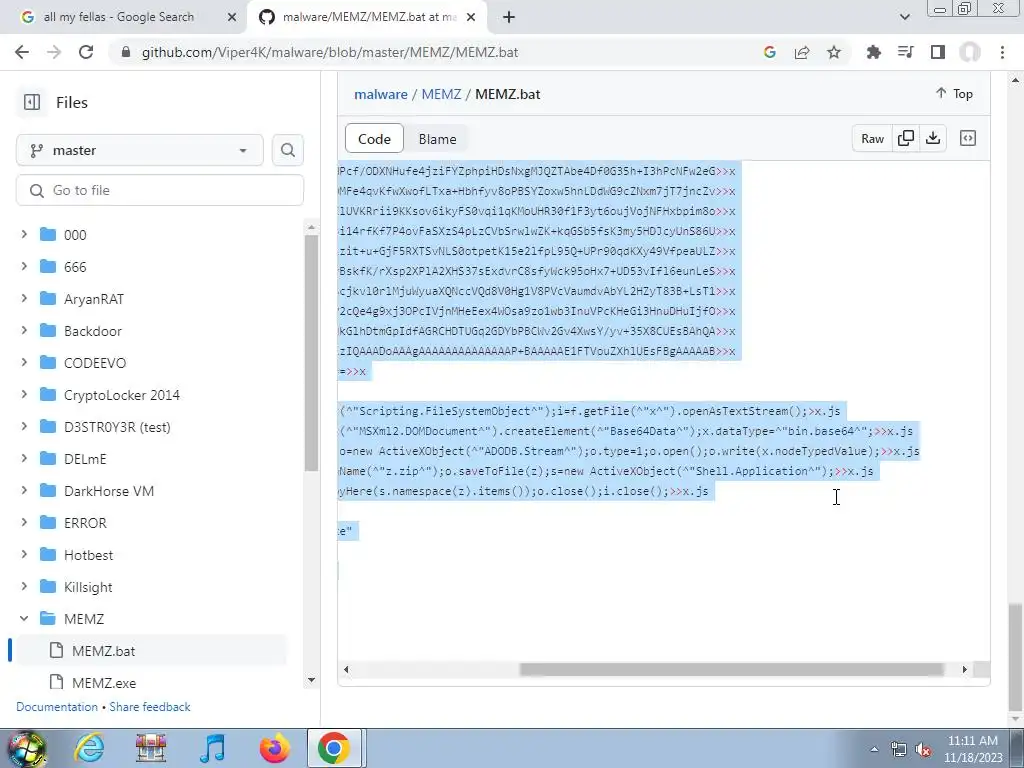The image size is (1024, 768).
Task: Open the DarkHorse VM folder
Action: pos(109,491)
